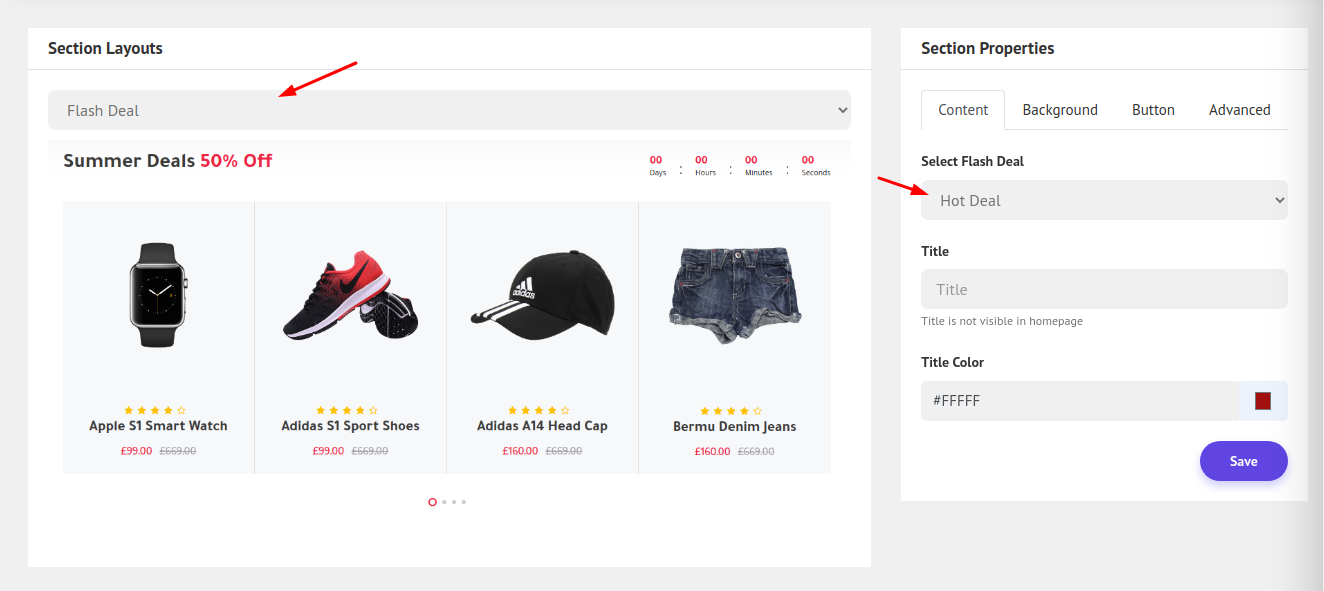Click the Bermu Denim Jeans shorts image
The height and width of the screenshot is (591, 1324).
[734, 295]
